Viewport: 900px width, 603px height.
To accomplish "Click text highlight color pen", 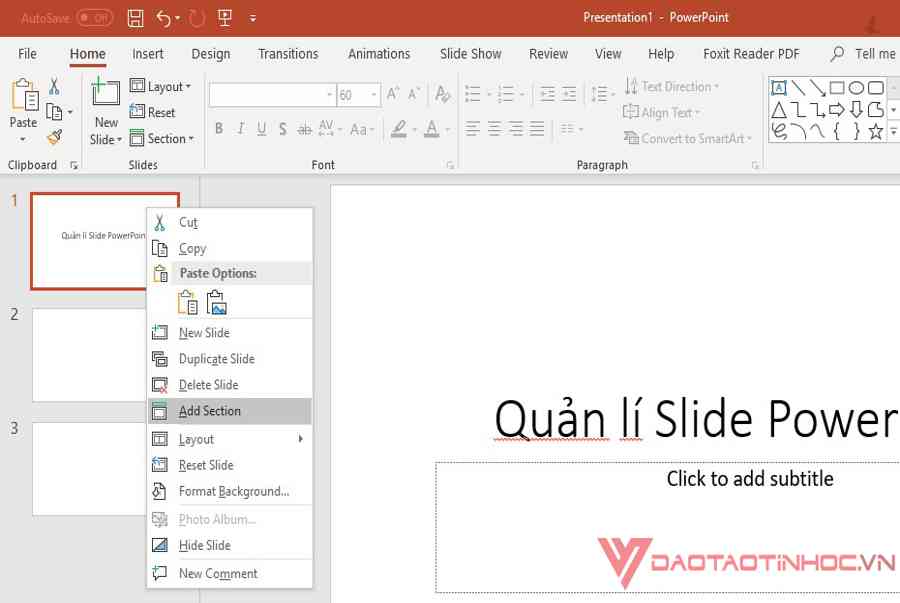I will [399, 129].
